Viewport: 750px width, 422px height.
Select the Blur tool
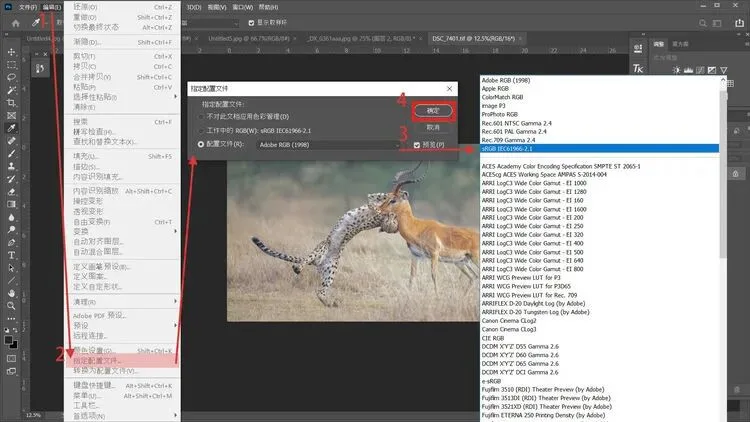click(11, 217)
